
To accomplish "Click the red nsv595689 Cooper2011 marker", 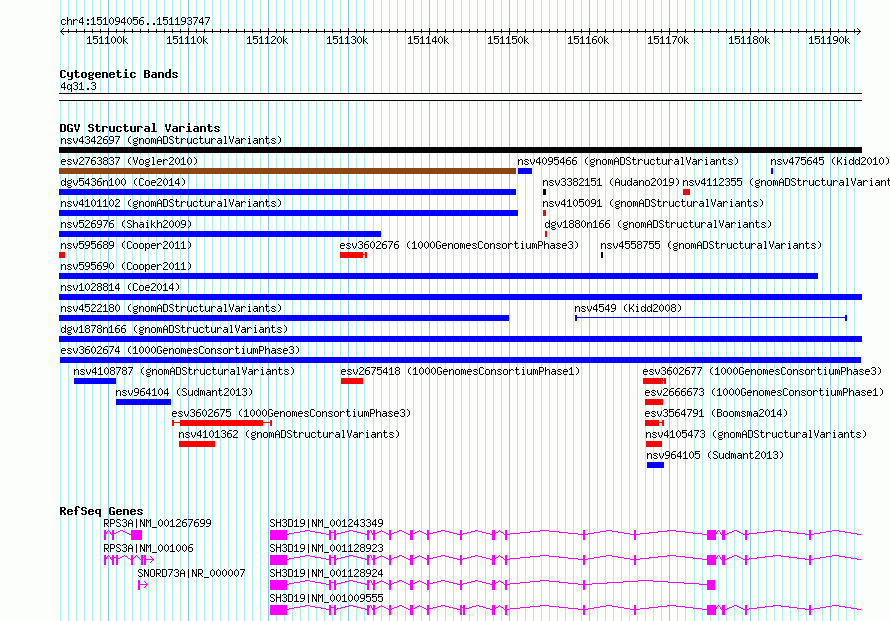I will 62,255.
